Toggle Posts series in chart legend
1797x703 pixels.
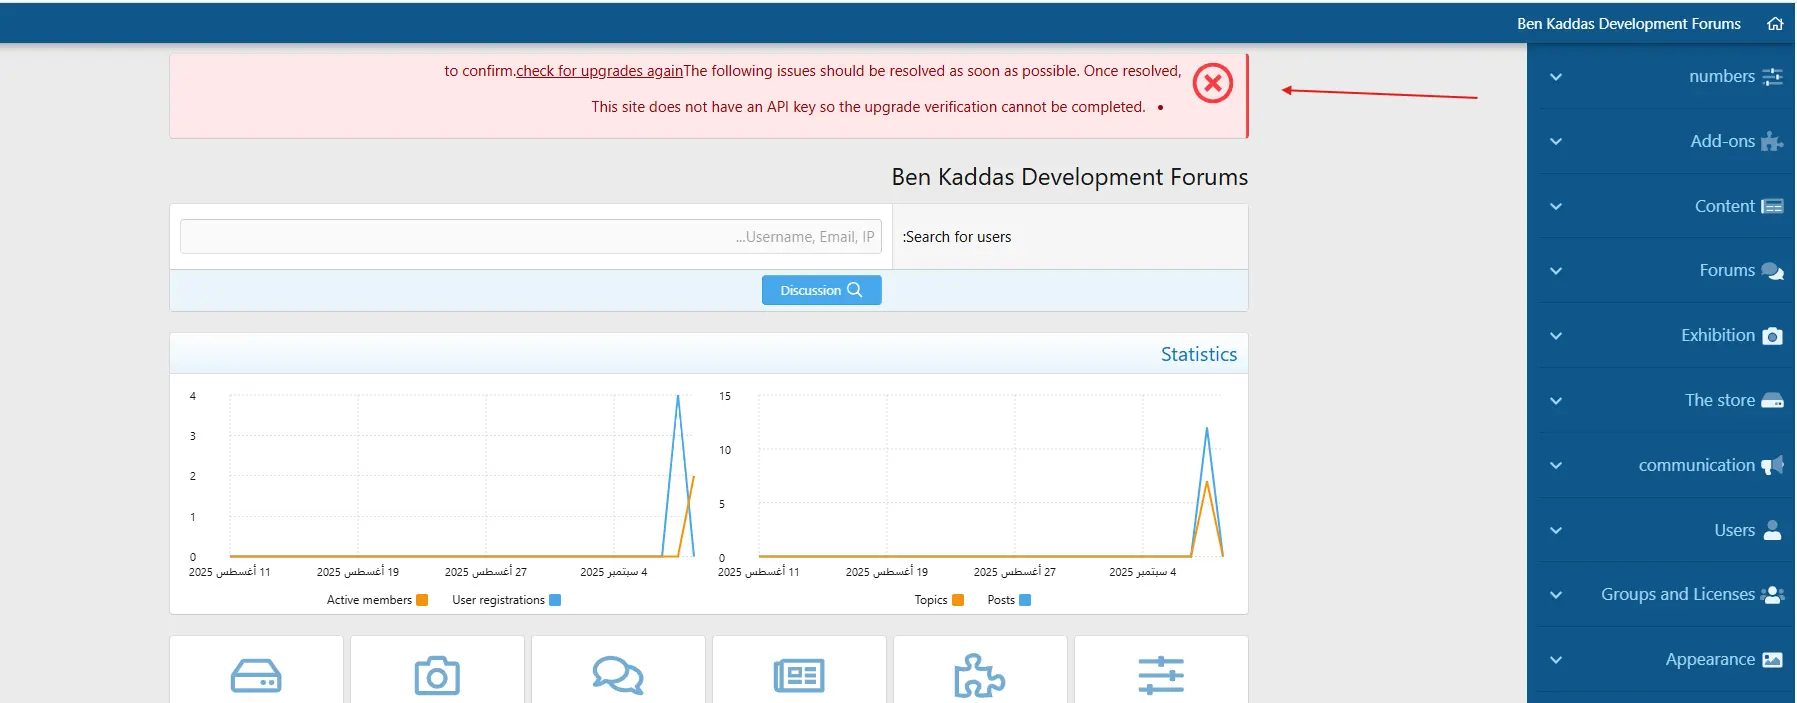(1024, 600)
